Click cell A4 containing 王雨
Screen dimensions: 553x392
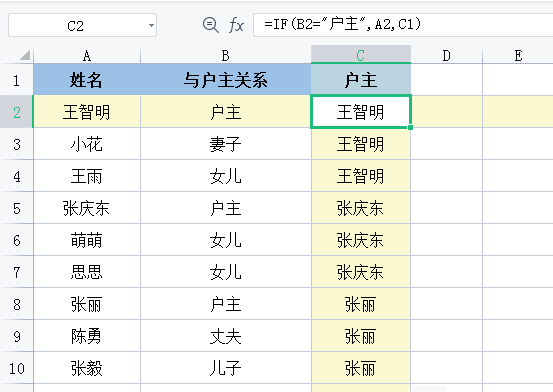[x=87, y=176]
